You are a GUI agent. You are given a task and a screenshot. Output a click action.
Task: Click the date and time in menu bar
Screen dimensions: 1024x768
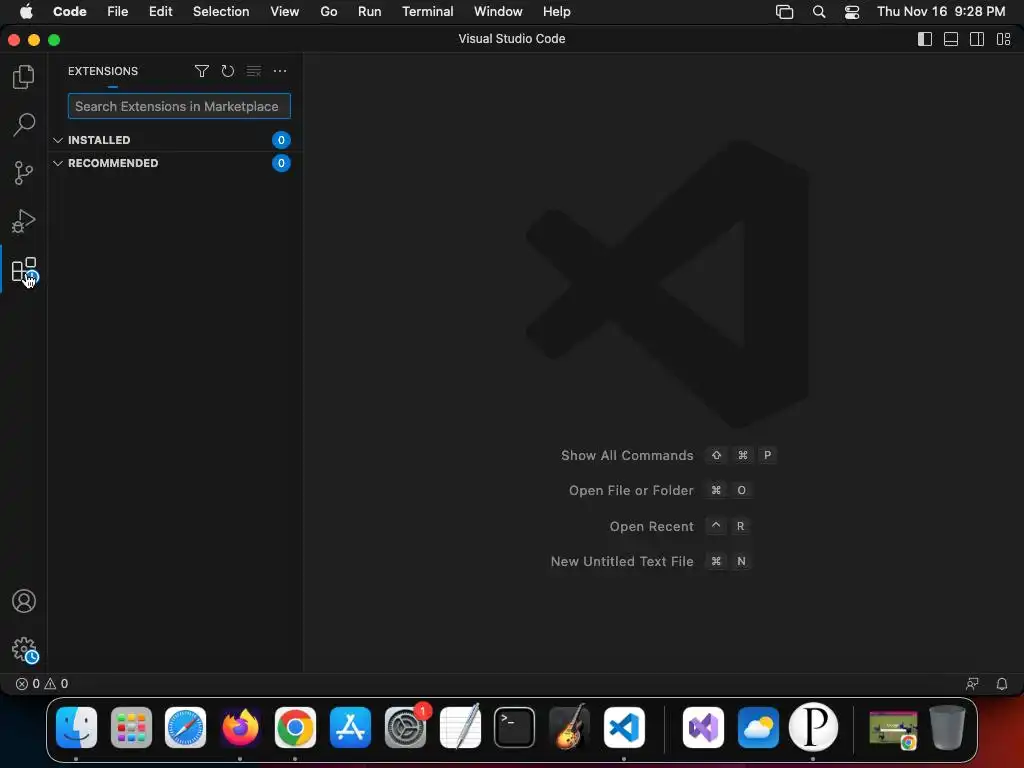[x=941, y=11]
